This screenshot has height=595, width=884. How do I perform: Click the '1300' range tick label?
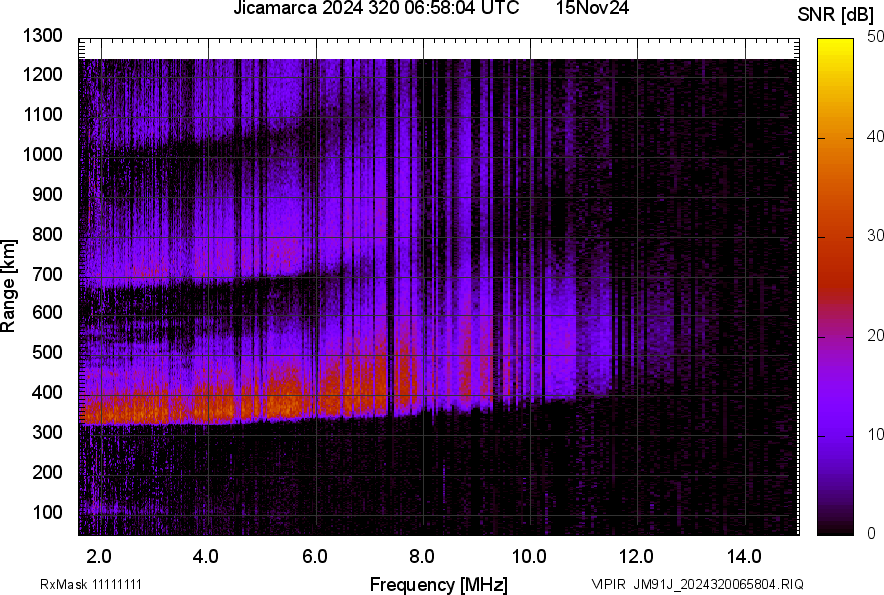[42, 36]
